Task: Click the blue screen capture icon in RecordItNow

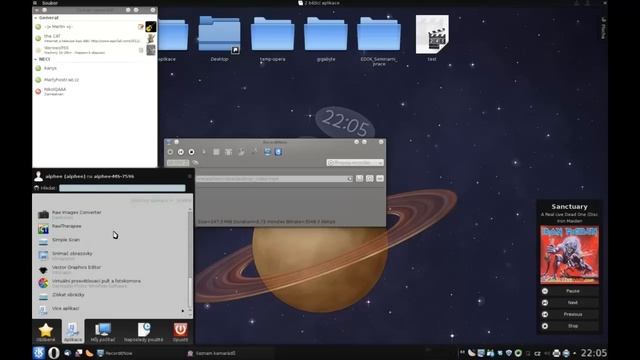Action: coord(267,152)
